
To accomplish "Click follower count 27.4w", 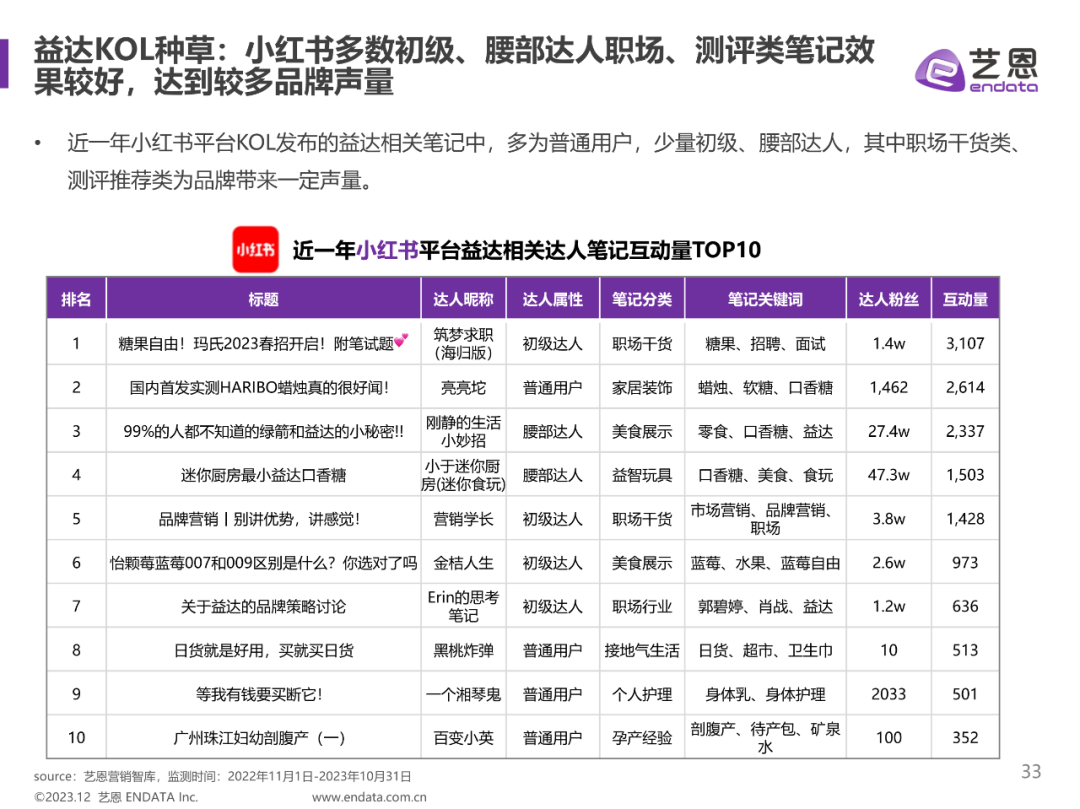I will (x=889, y=431).
